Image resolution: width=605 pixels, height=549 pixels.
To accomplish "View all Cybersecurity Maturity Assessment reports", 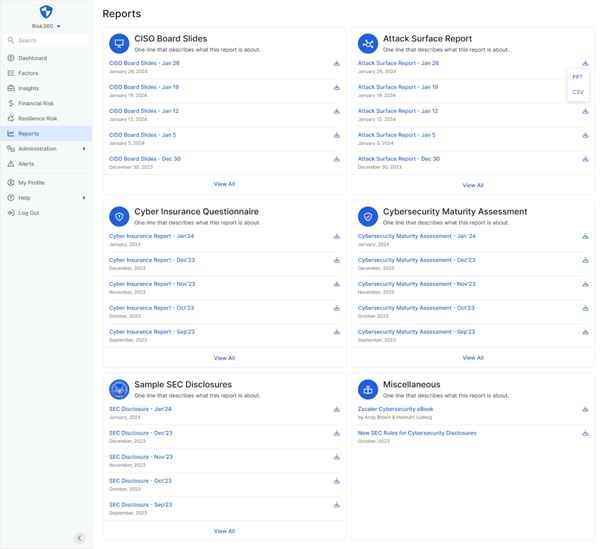I will (x=473, y=357).
